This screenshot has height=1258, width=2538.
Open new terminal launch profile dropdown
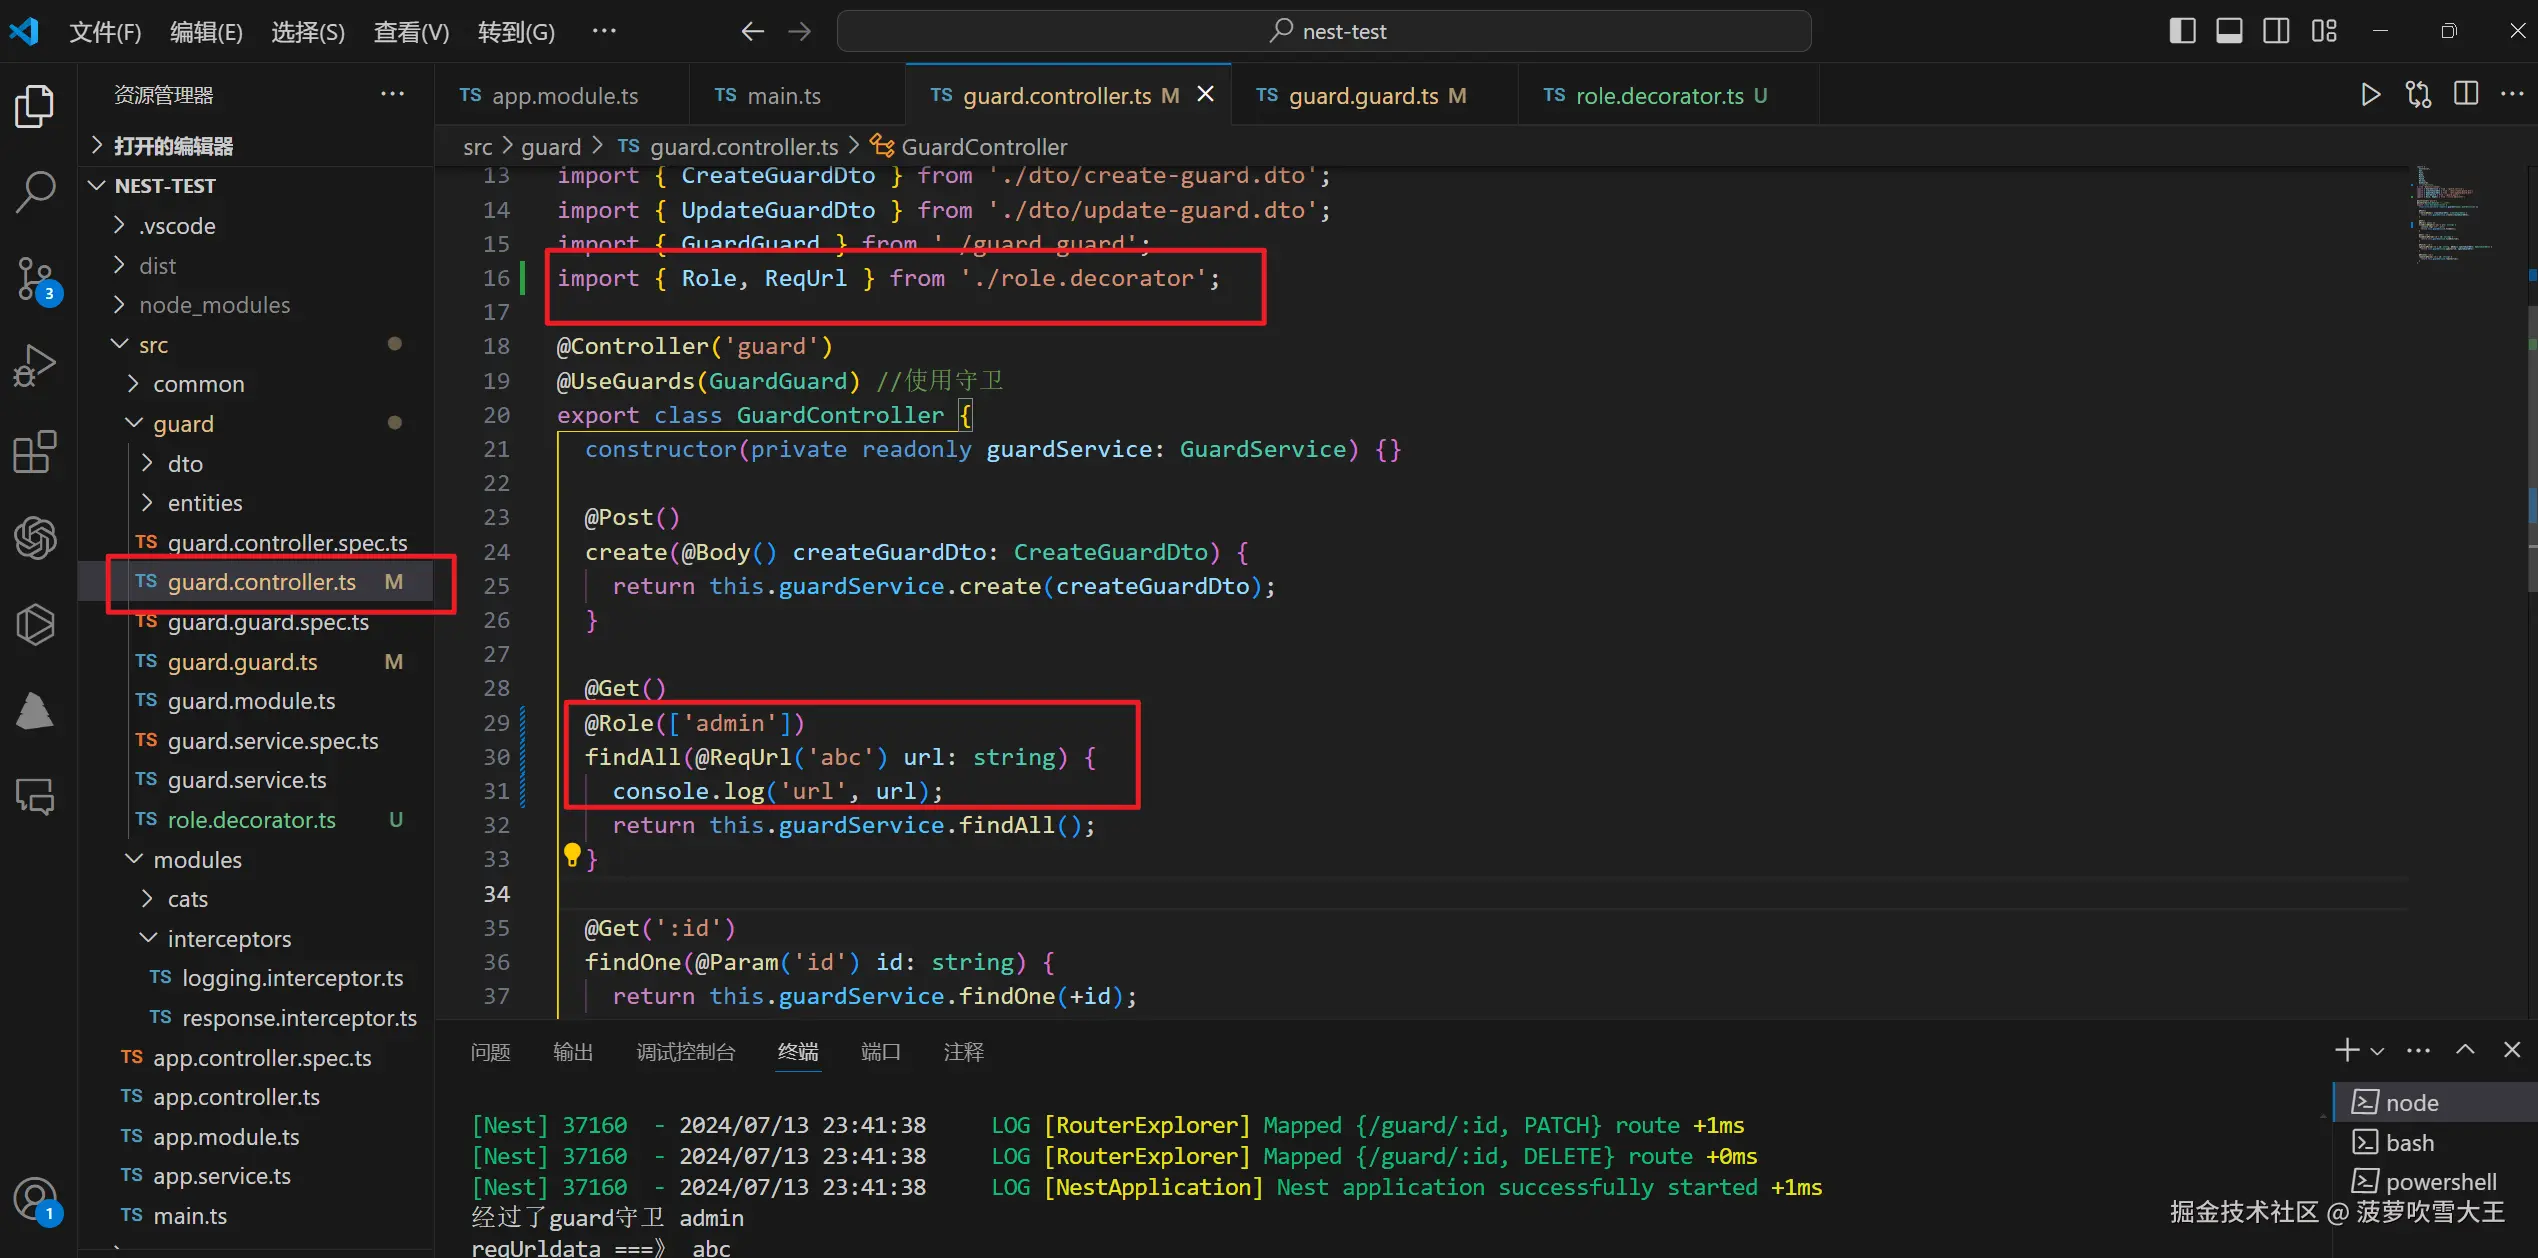tap(2378, 1051)
